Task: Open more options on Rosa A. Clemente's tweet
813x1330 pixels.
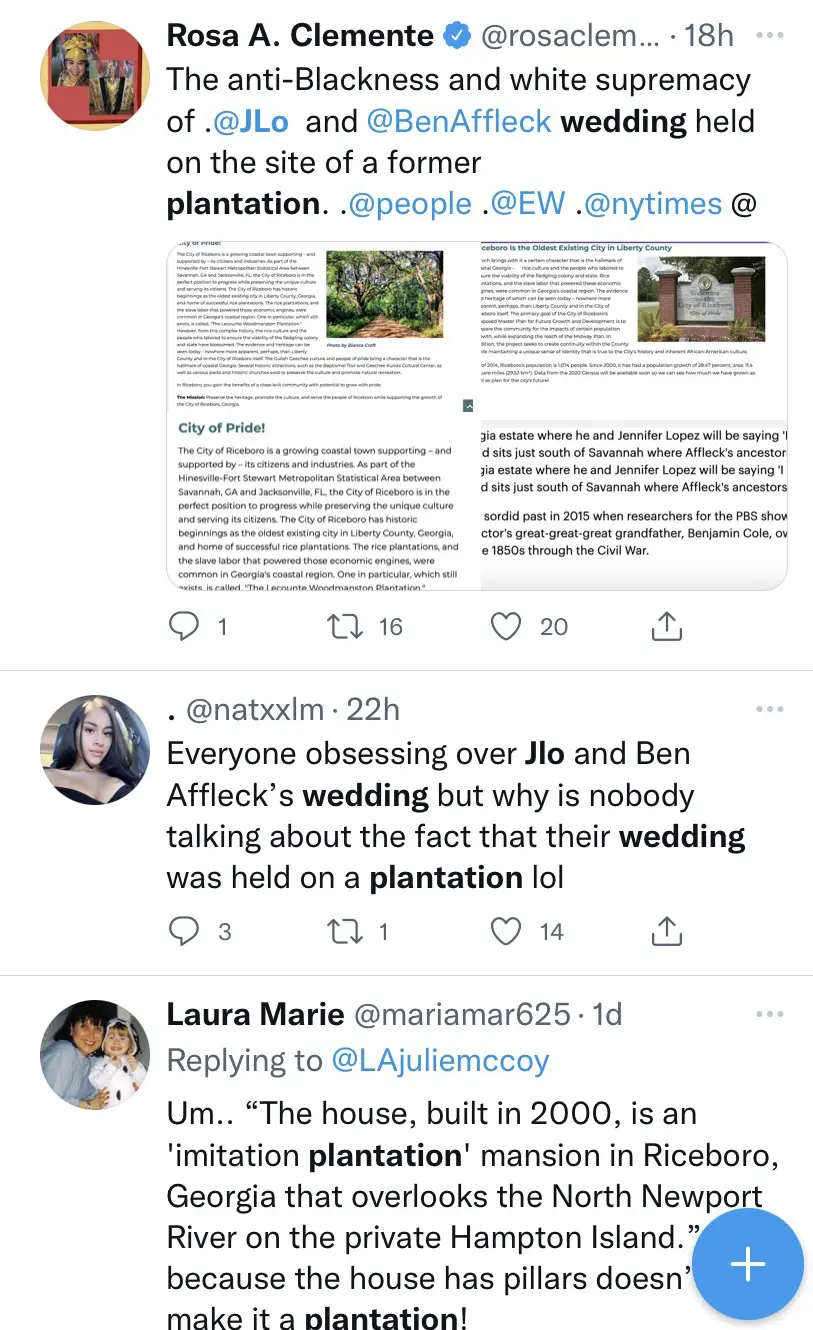Action: click(770, 35)
